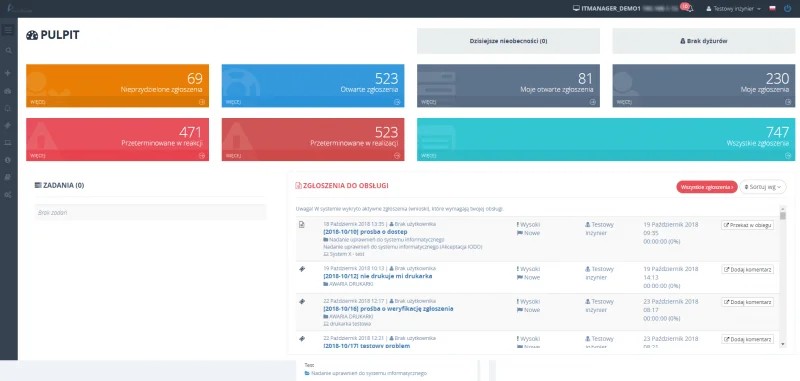
Task: Click 'Wysoki' priority in 'prośba o dostęp' row
Action: point(529,224)
